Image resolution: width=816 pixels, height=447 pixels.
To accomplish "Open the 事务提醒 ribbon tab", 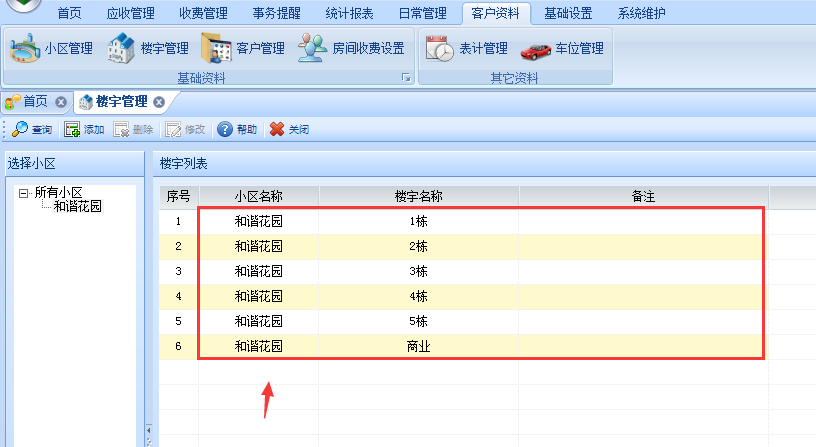I will point(276,13).
